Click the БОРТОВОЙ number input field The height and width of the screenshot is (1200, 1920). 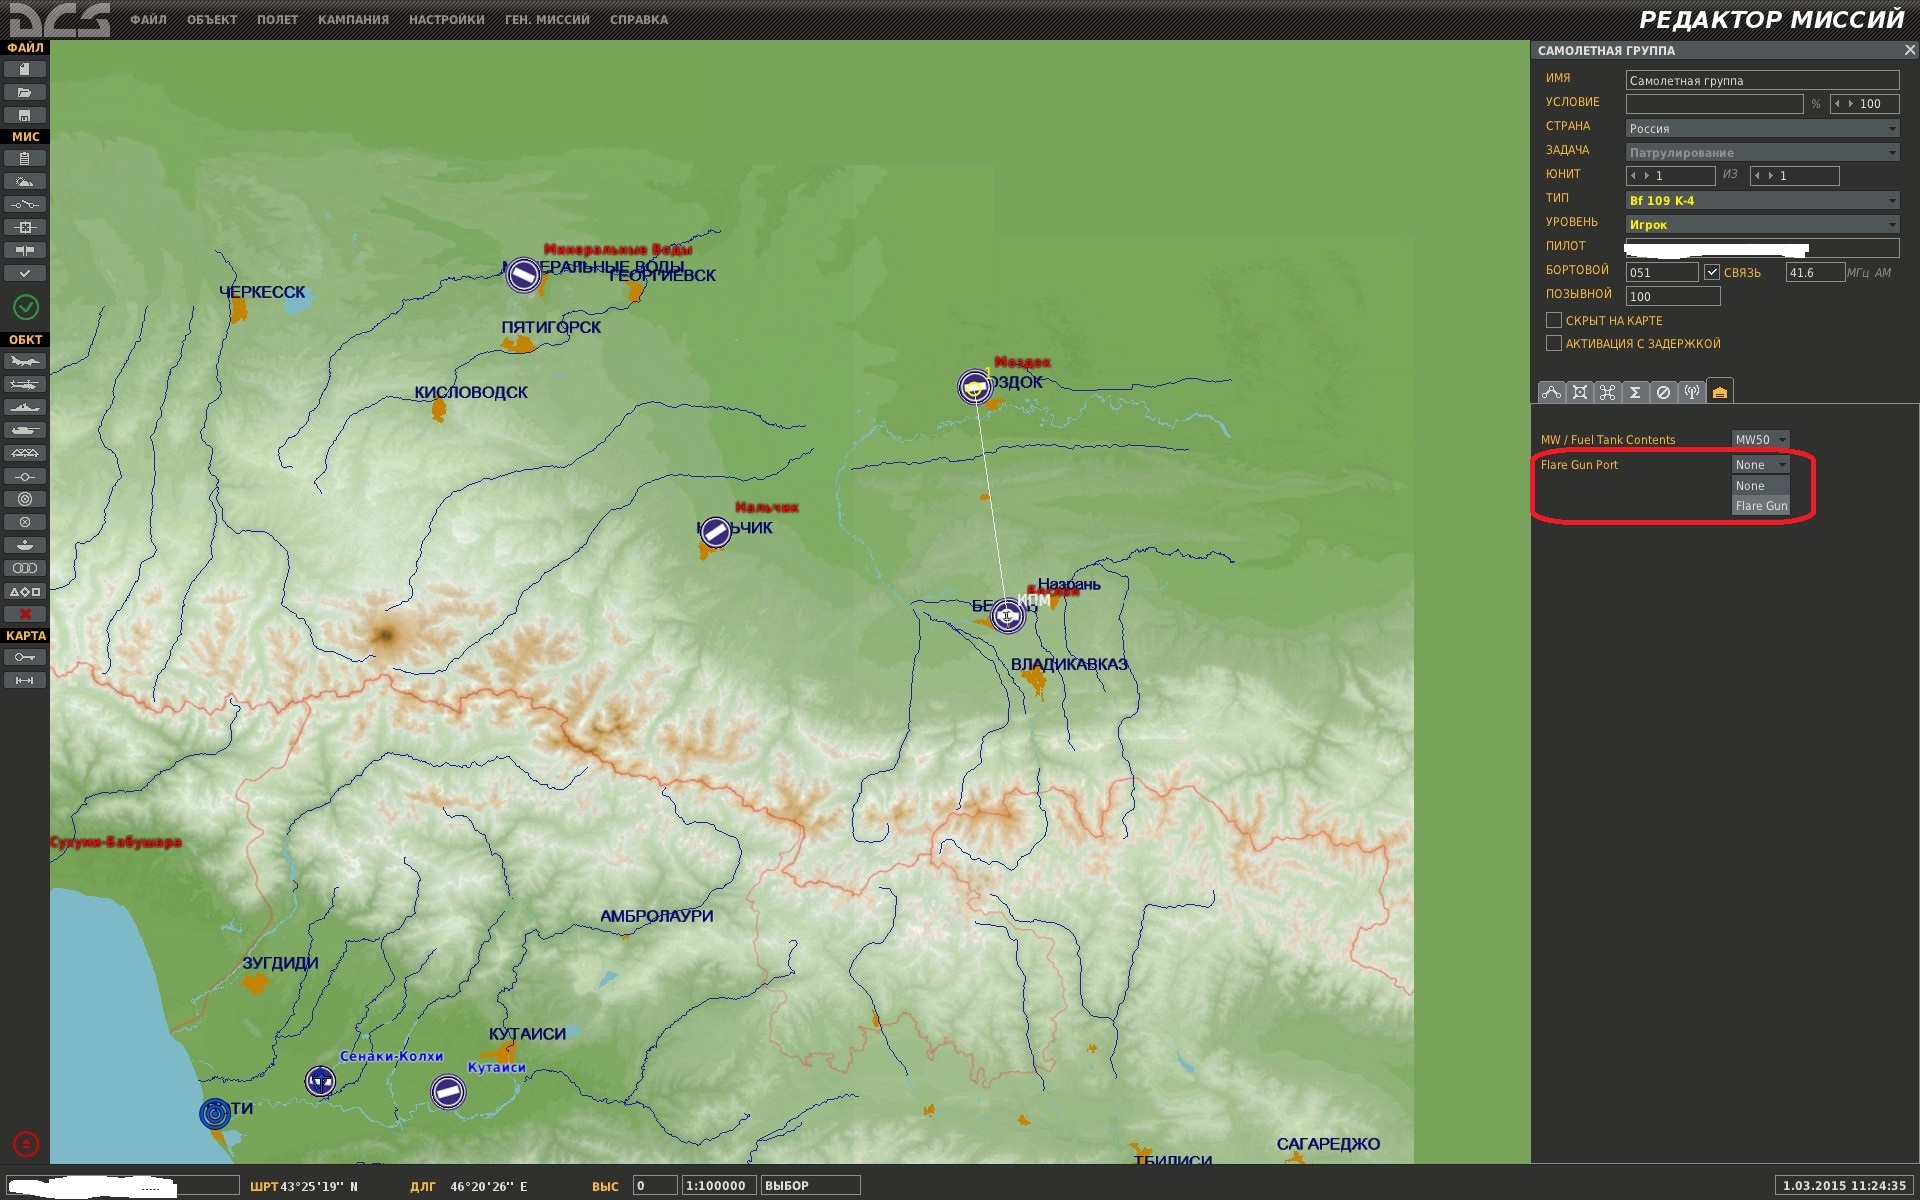tap(1661, 272)
